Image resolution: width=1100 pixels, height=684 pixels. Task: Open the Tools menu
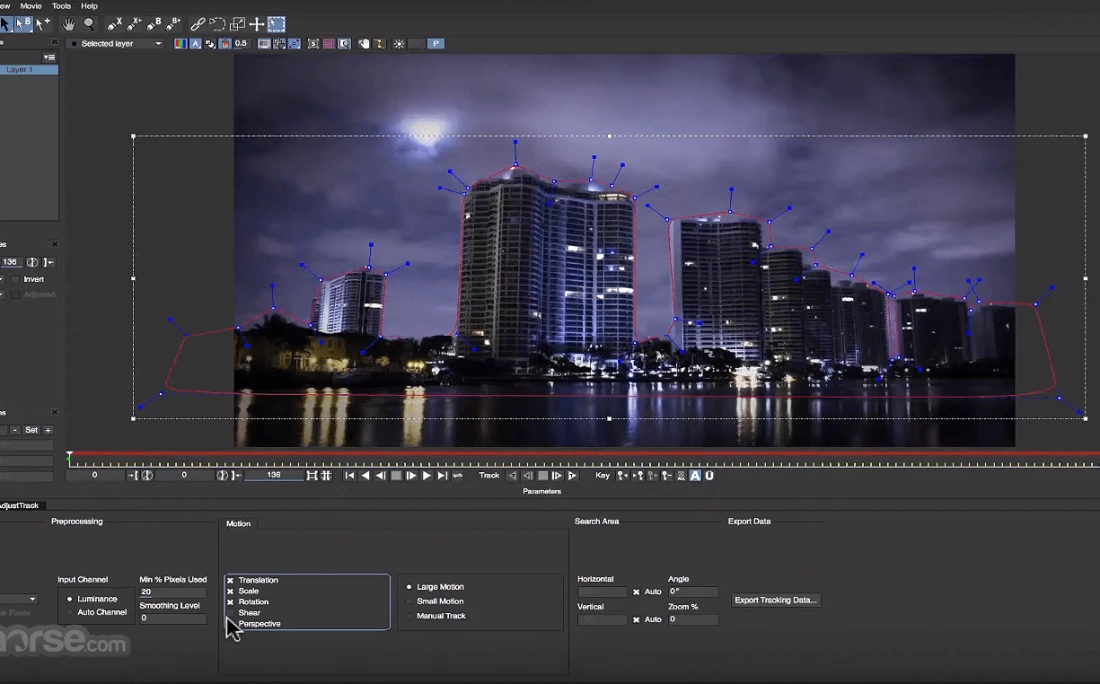coord(61,6)
